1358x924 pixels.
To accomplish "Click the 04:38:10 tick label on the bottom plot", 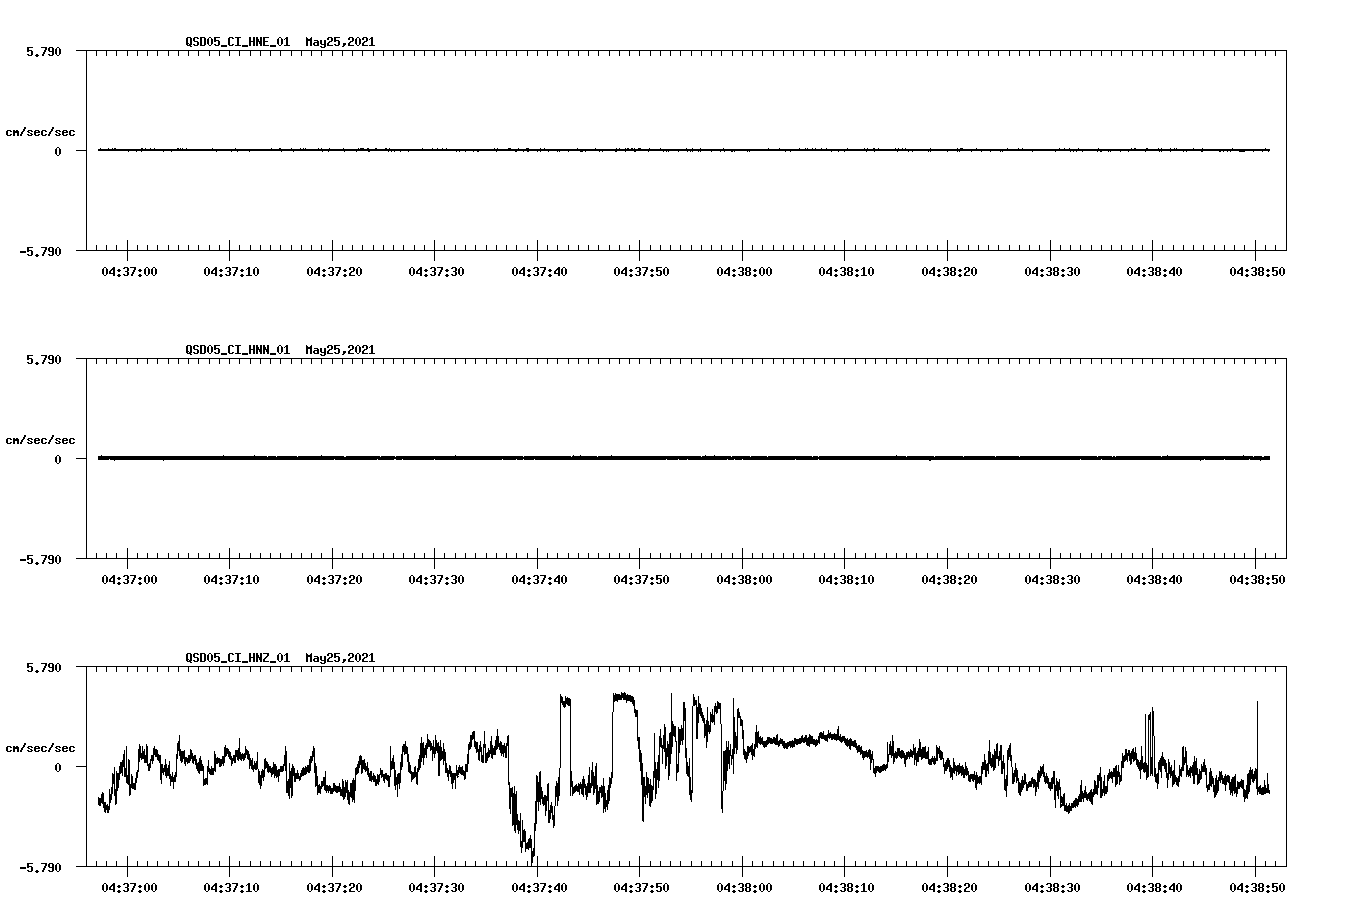I will click(x=845, y=884).
